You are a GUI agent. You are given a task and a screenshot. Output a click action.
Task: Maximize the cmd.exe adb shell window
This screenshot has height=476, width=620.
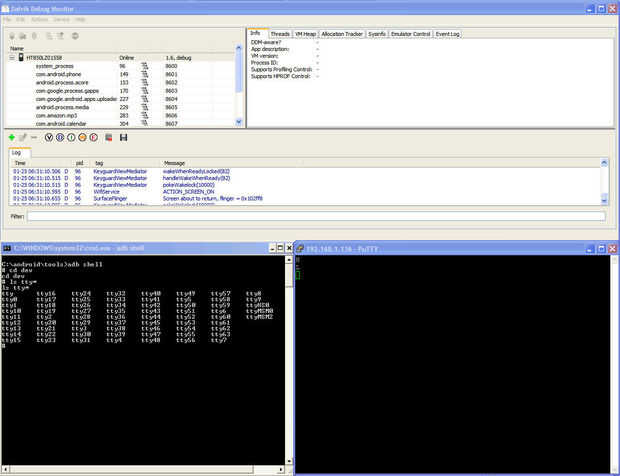280,248
